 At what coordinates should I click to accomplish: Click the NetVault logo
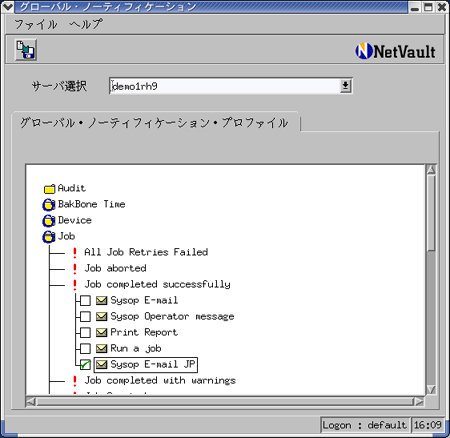pos(395,52)
